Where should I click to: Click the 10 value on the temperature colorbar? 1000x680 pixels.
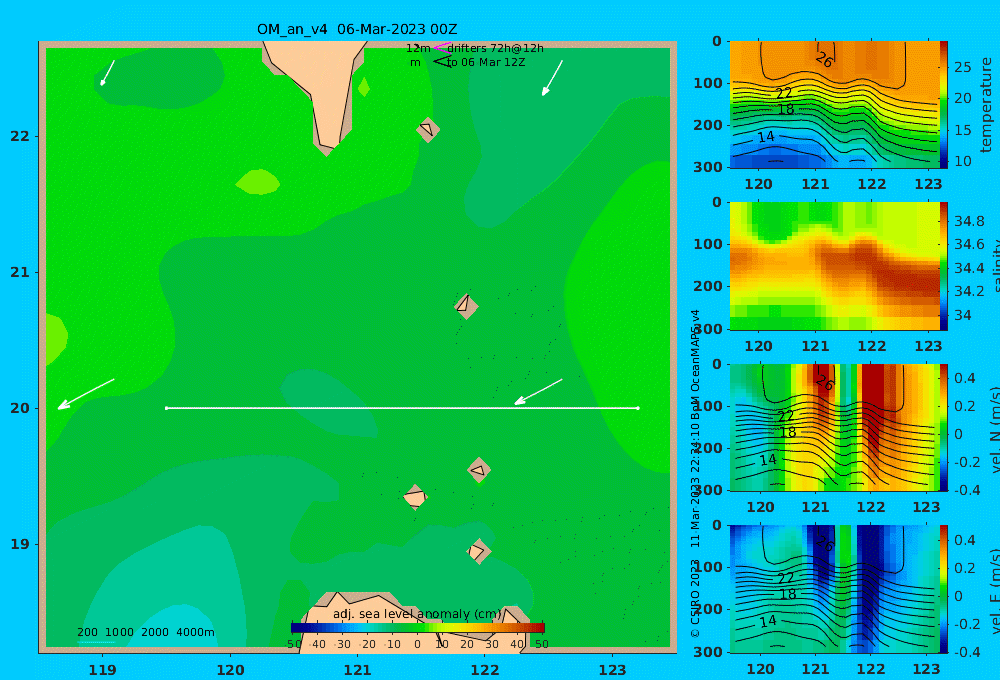pos(962,161)
